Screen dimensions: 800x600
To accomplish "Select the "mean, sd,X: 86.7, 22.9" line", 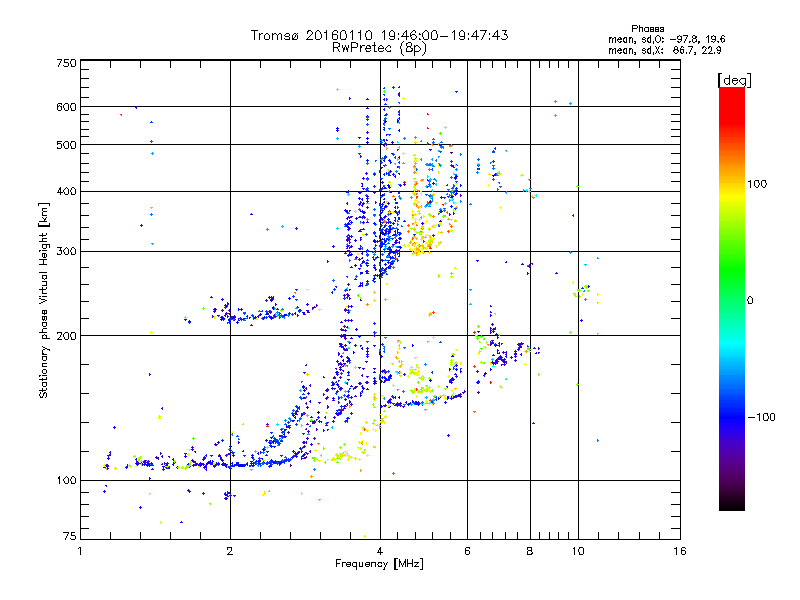I will 664,50.
